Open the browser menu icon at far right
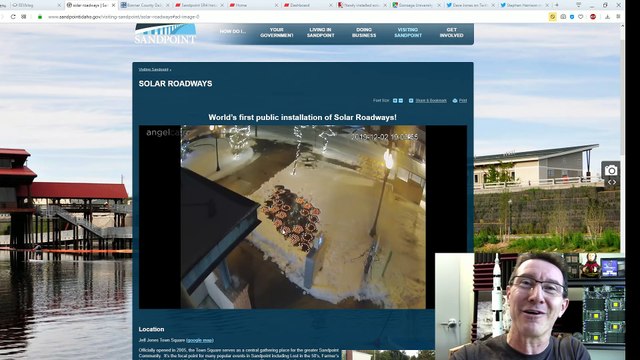This screenshot has height=360, width=640. [x=618, y=17]
